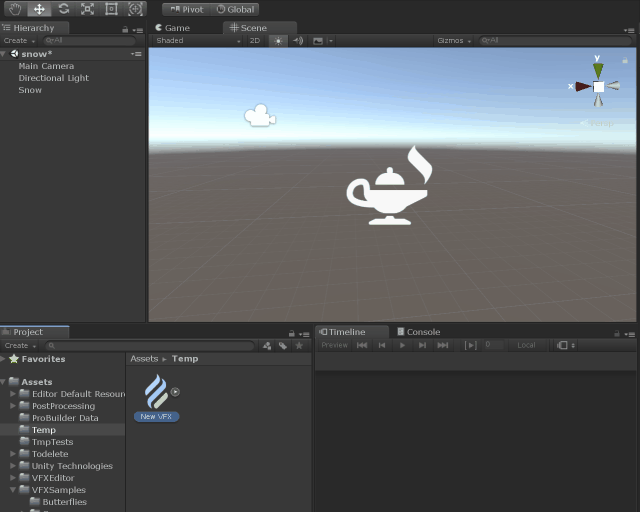Screen dimensions: 640x512
Task: Click the camera gizmo in scene
Action: click(259, 116)
